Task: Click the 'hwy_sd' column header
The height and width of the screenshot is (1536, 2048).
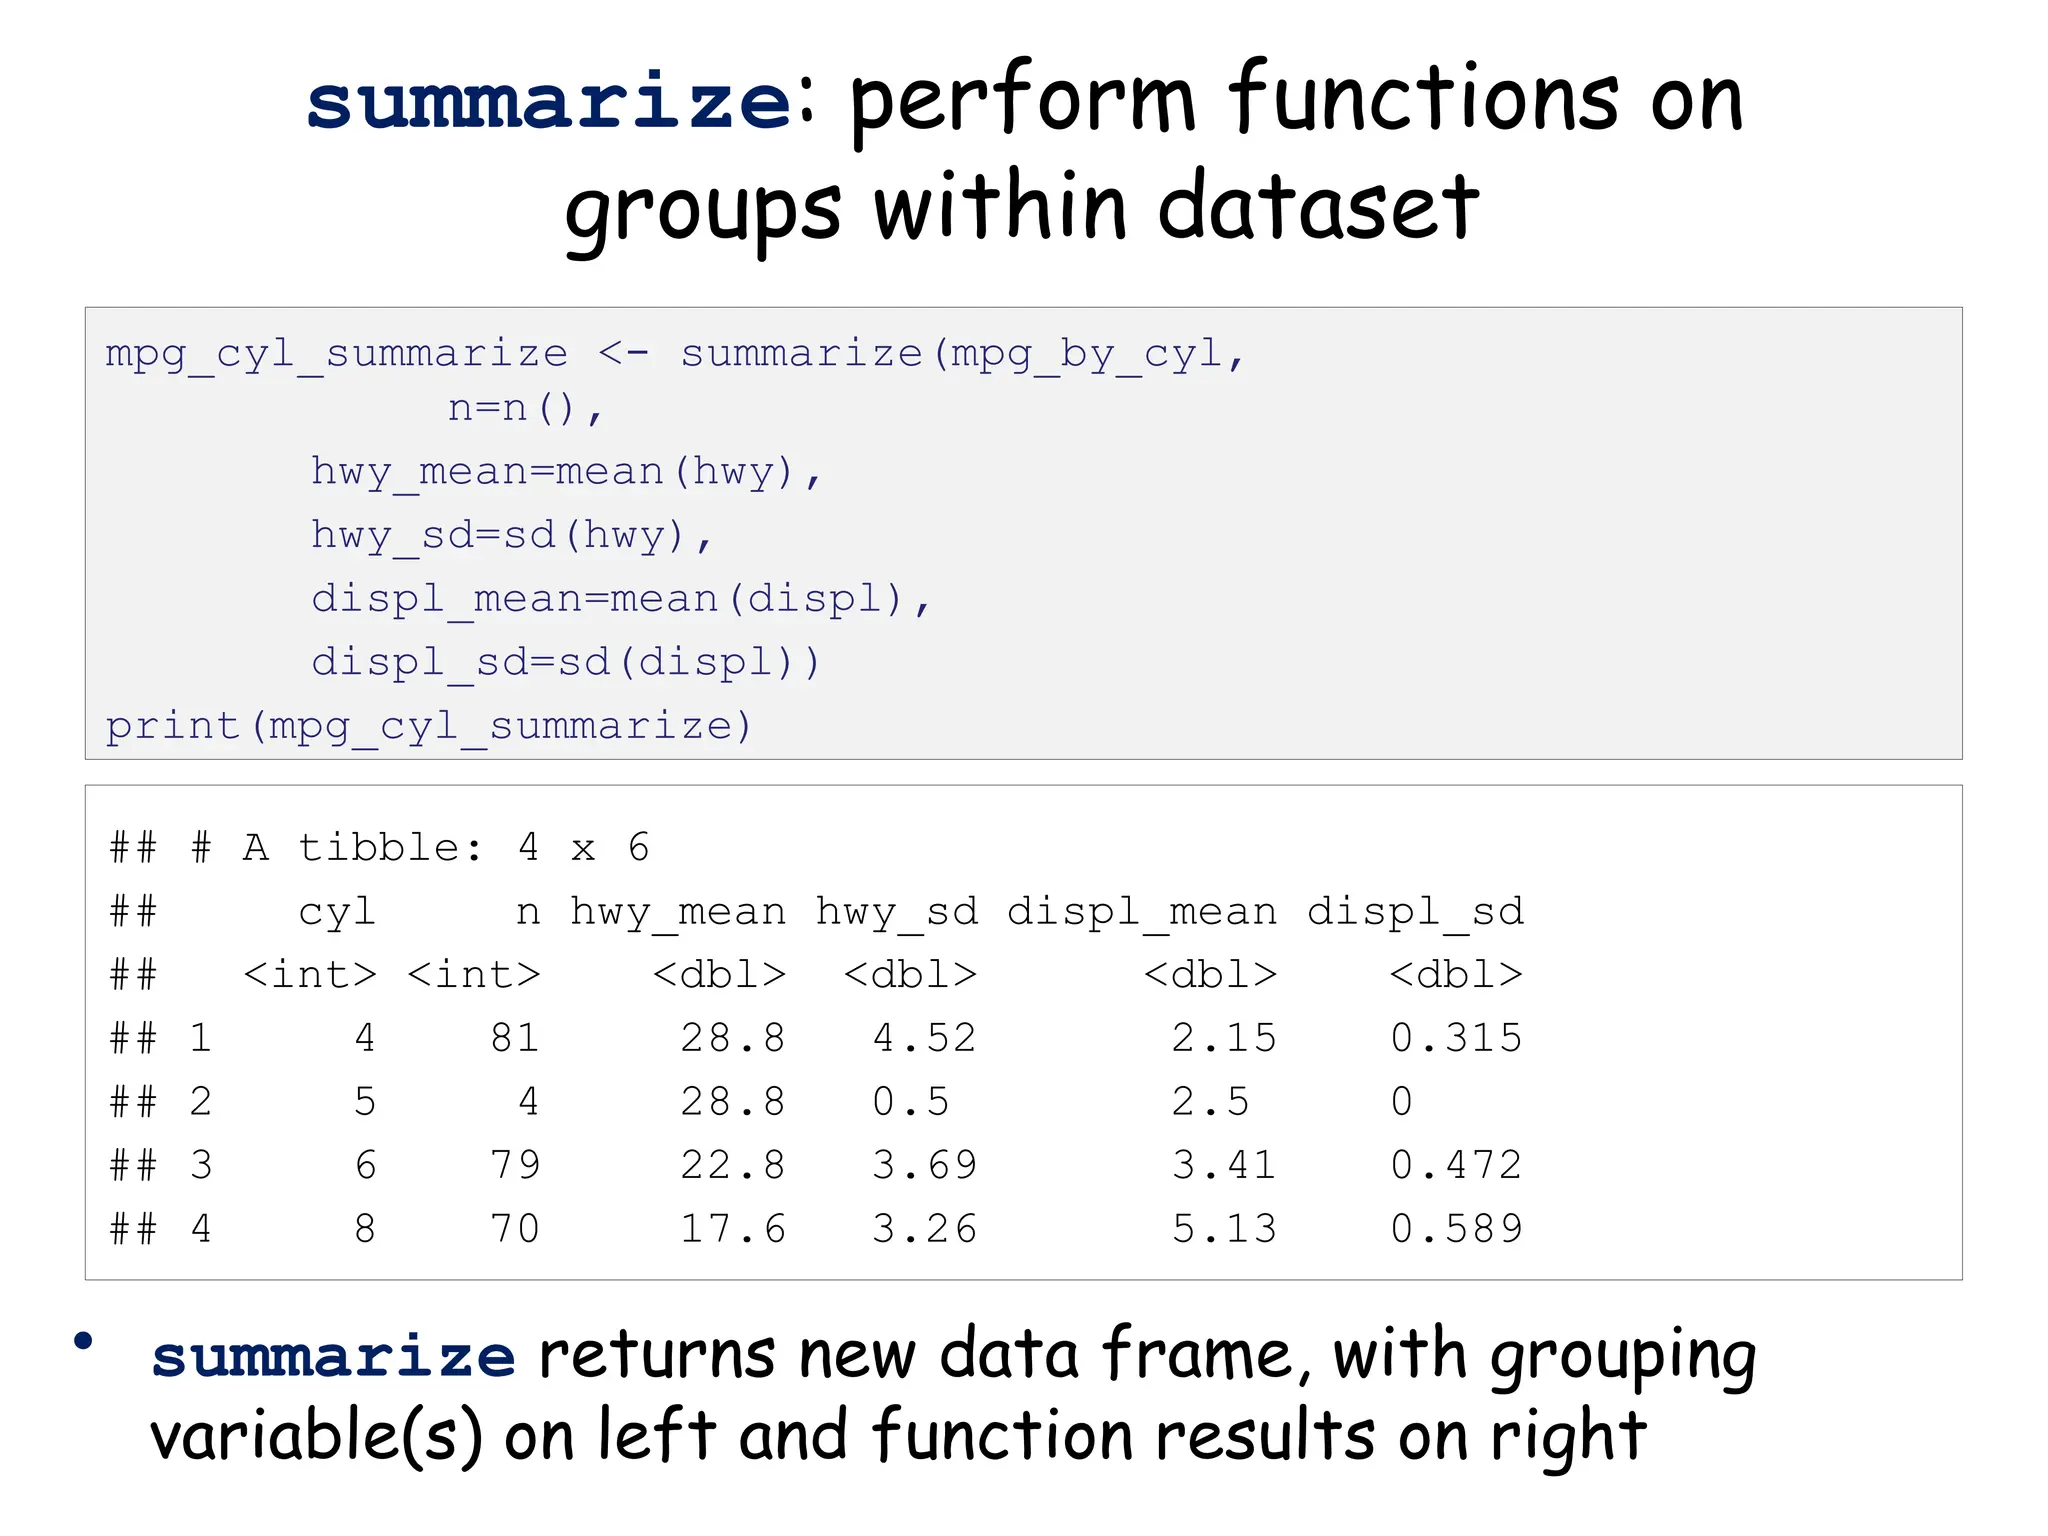Action: pos(897,911)
